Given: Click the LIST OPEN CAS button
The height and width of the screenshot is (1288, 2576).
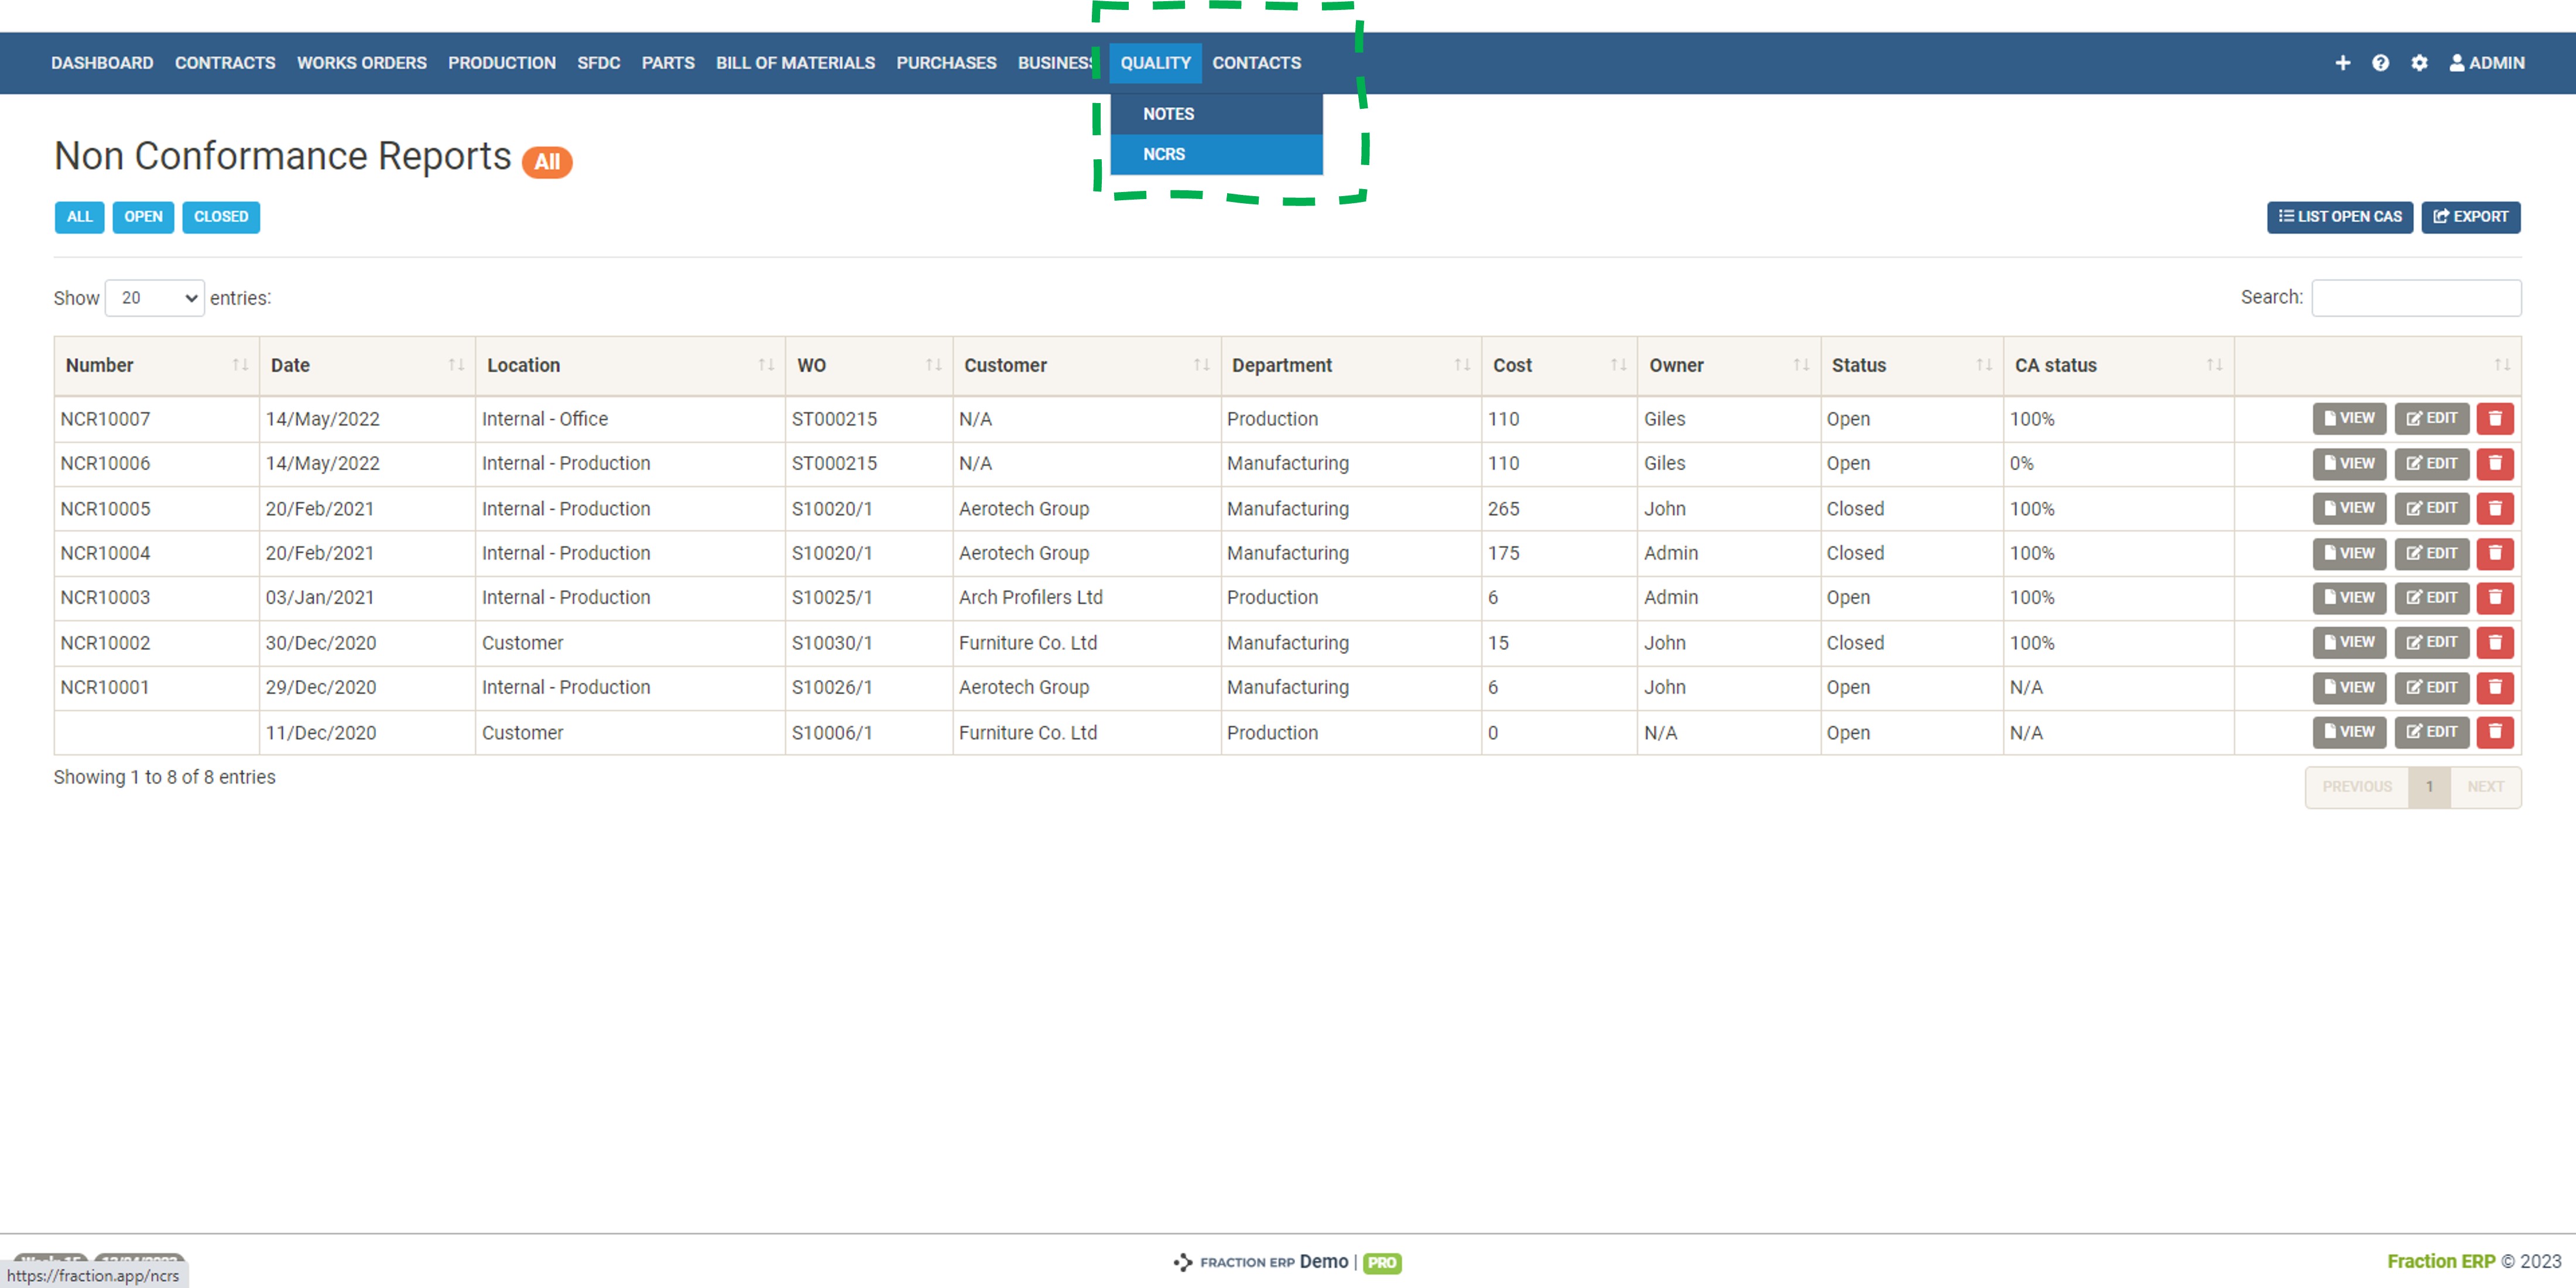Looking at the screenshot, I should click(x=2340, y=217).
